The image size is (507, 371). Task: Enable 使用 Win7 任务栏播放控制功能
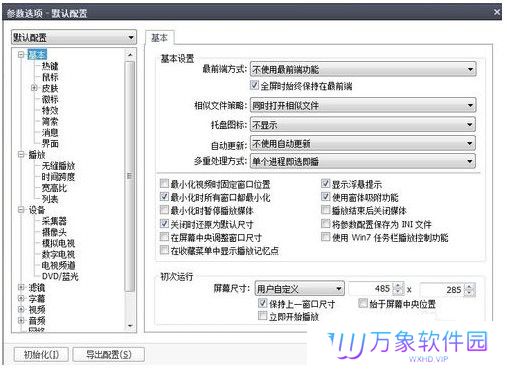325,237
